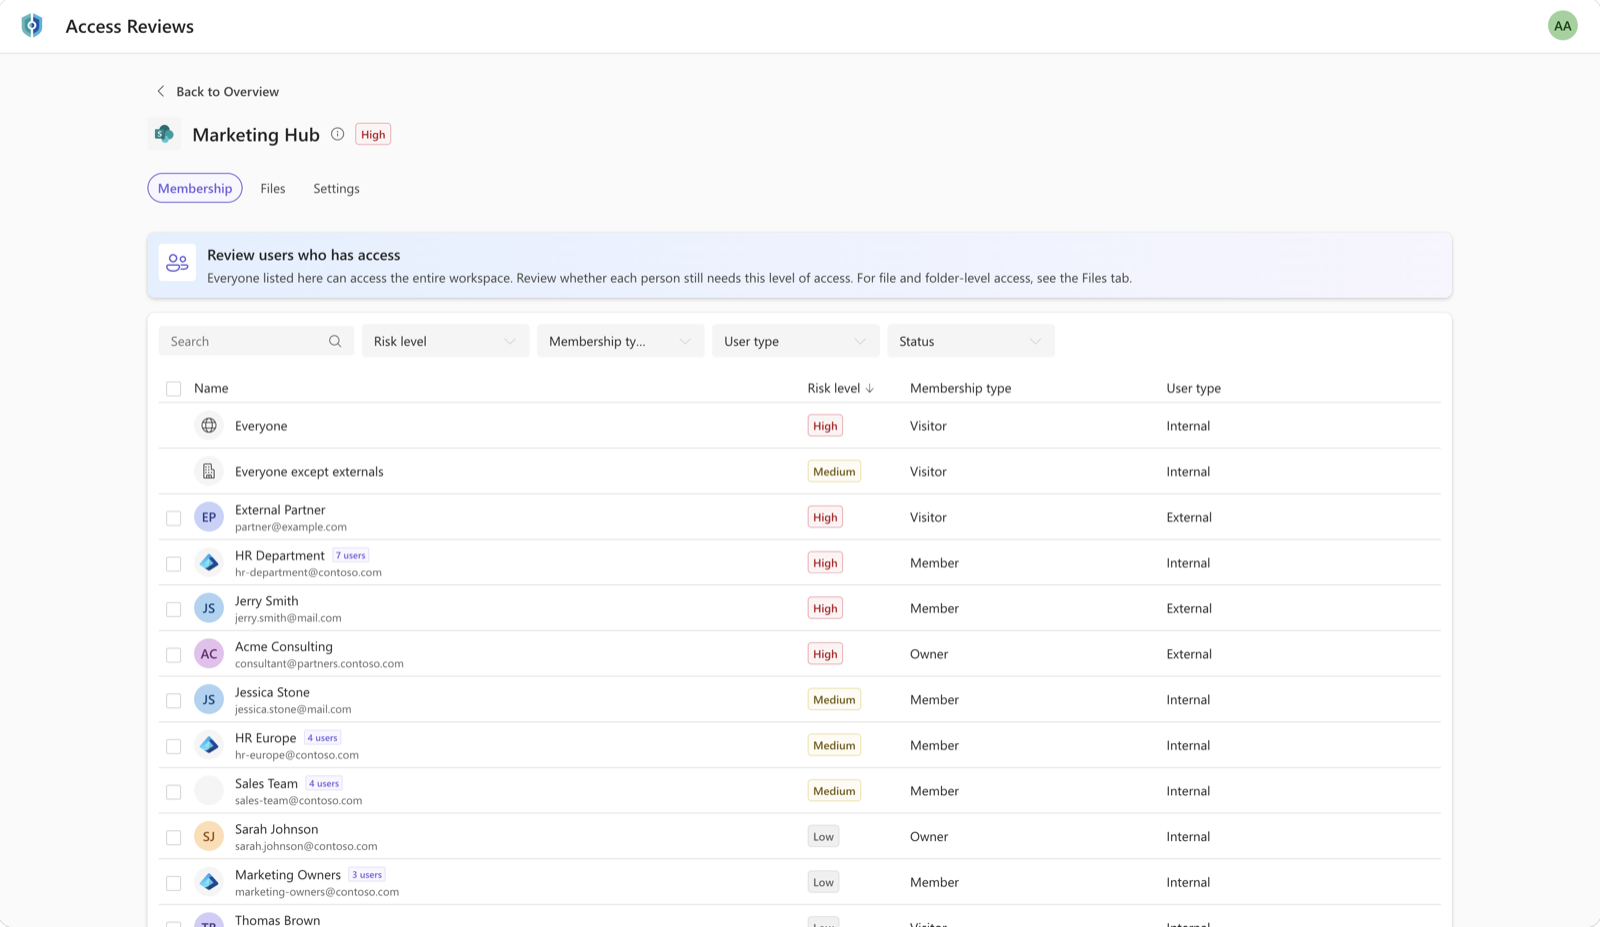
Task: Check the Jessica Stone row checkbox
Action: click(x=174, y=701)
